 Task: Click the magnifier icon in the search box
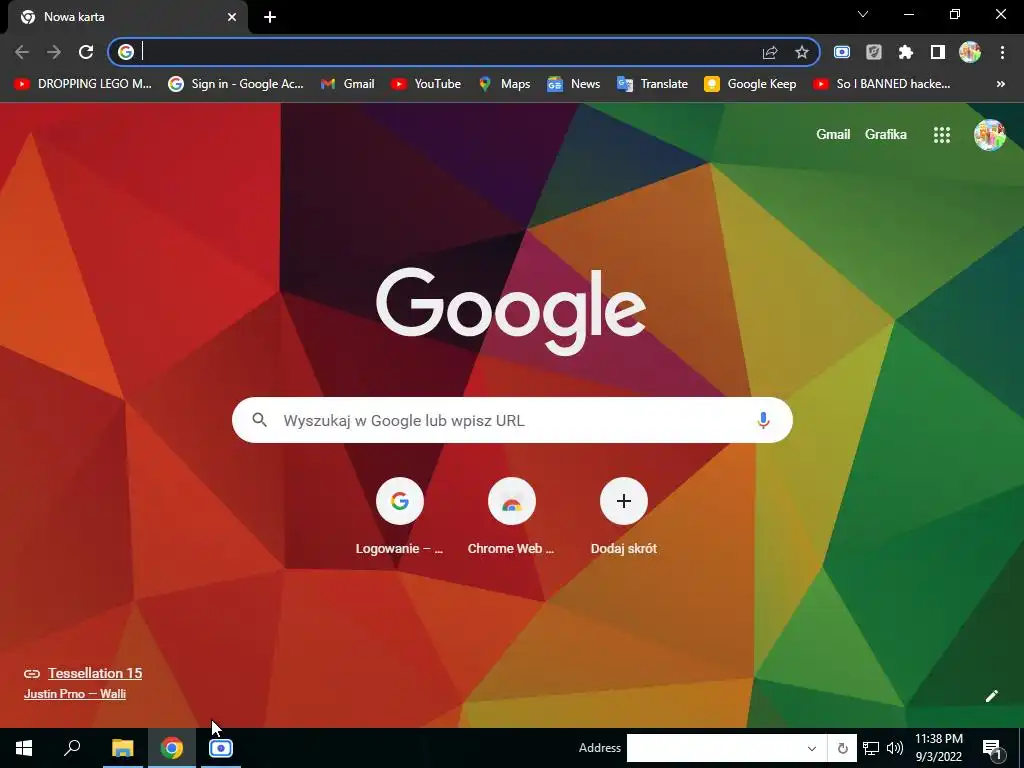click(259, 420)
